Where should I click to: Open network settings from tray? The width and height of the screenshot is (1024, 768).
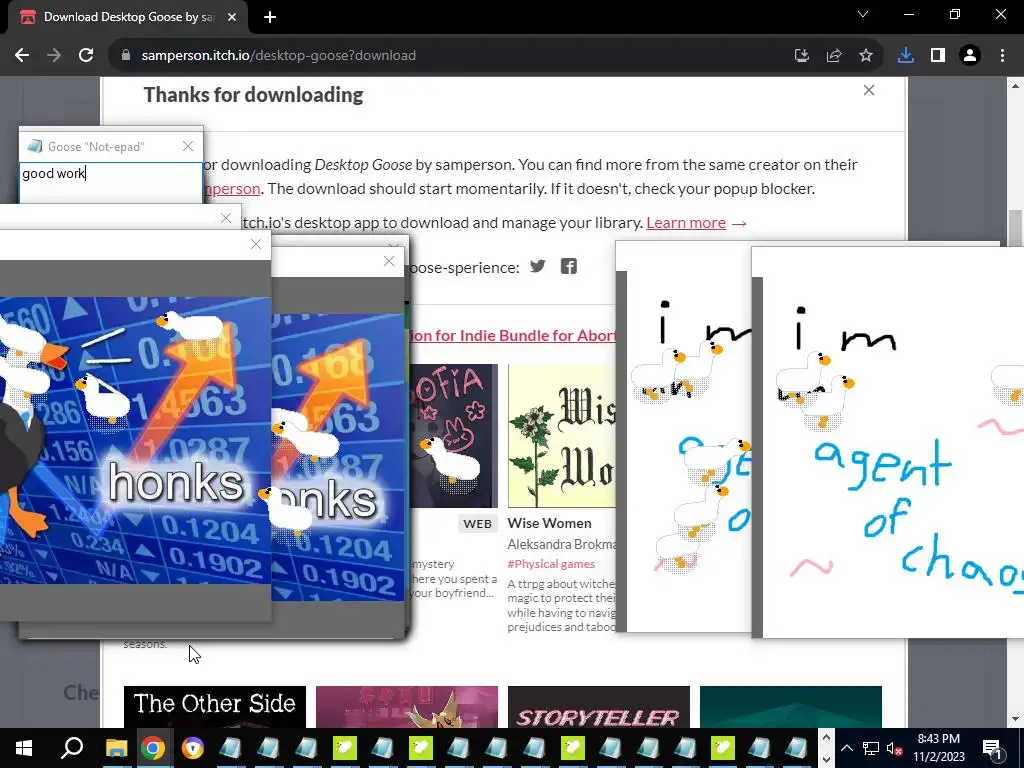[x=871, y=748]
